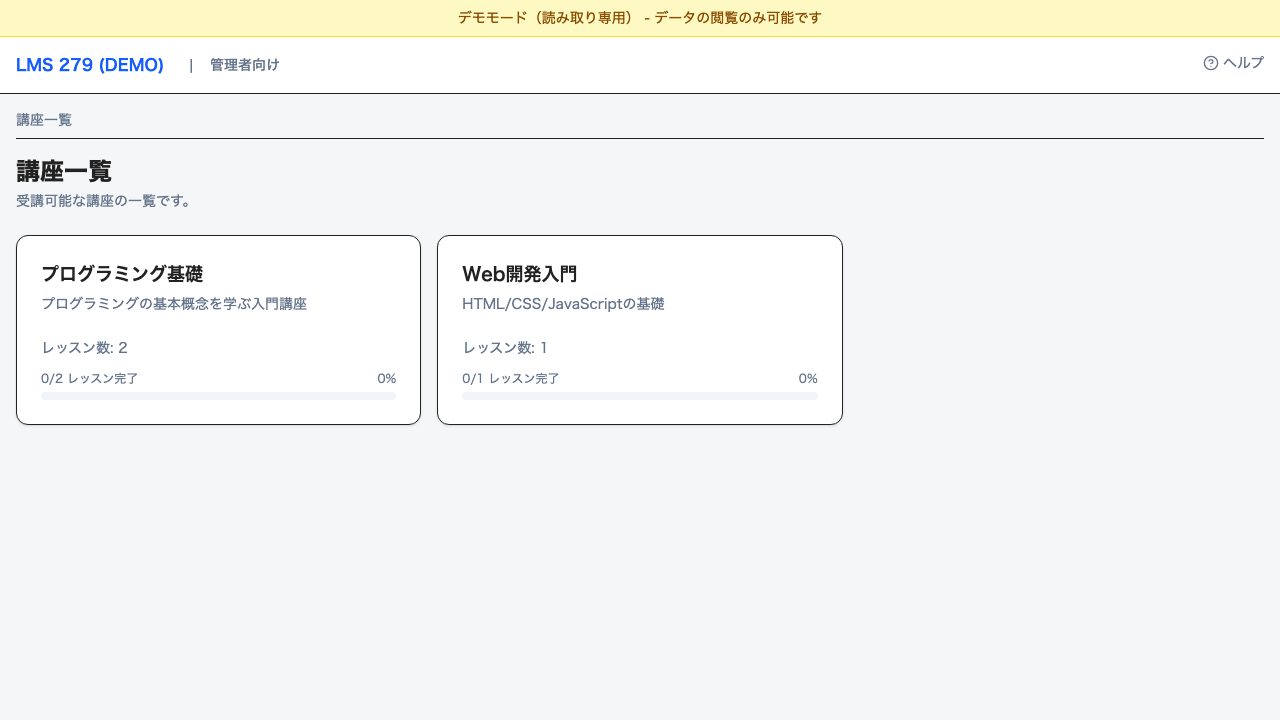Image resolution: width=1280 pixels, height=720 pixels.
Task: Select the 講座一覧 breadcrumb item
Action: [x=43, y=119]
